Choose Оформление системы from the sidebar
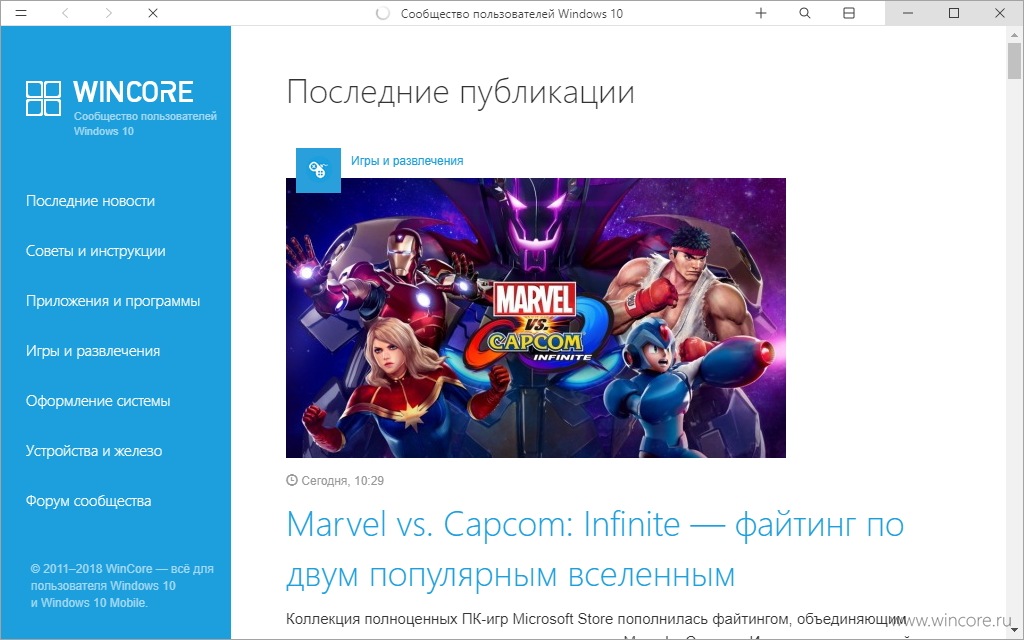Image resolution: width=1024 pixels, height=640 pixels. pos(98,401)
